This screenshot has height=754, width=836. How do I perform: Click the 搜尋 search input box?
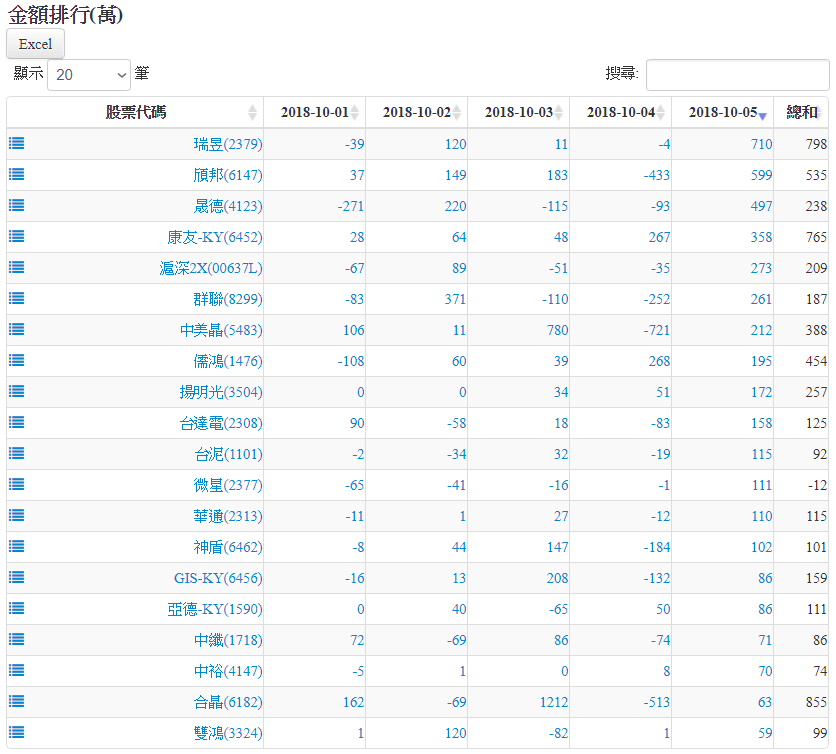(x=737, y=74)
